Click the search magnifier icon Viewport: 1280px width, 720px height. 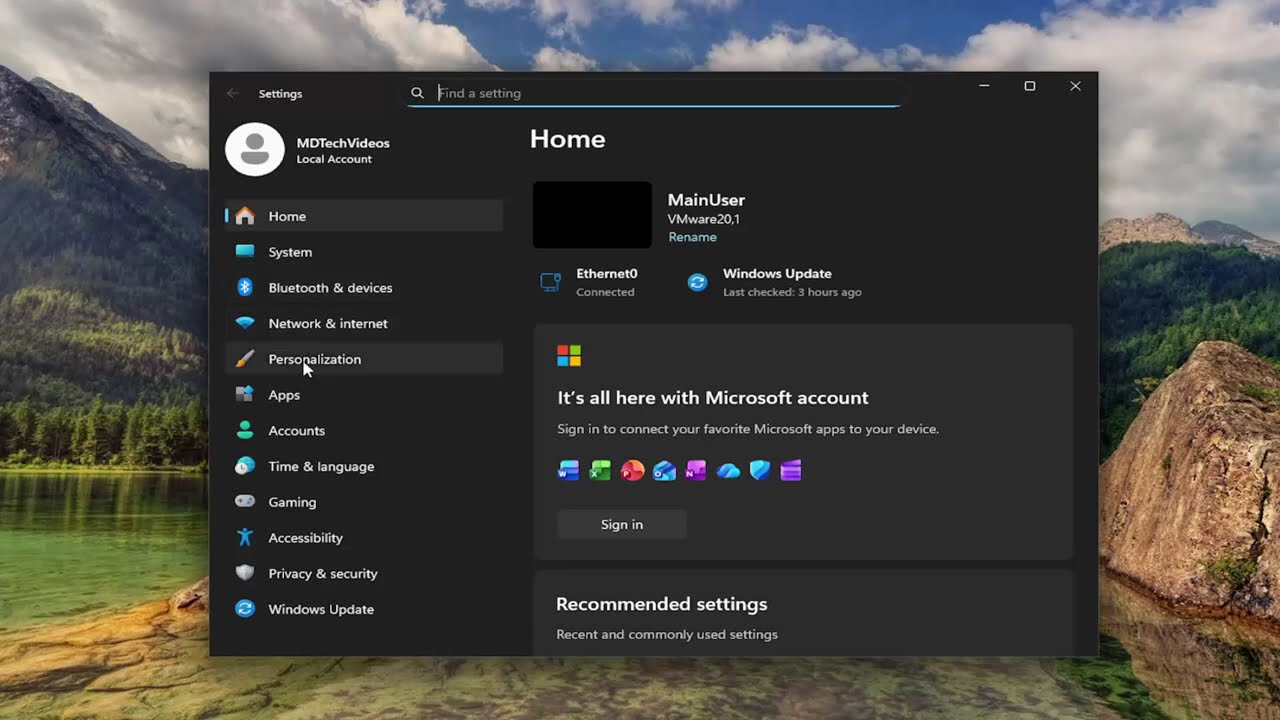click(418, 93)
